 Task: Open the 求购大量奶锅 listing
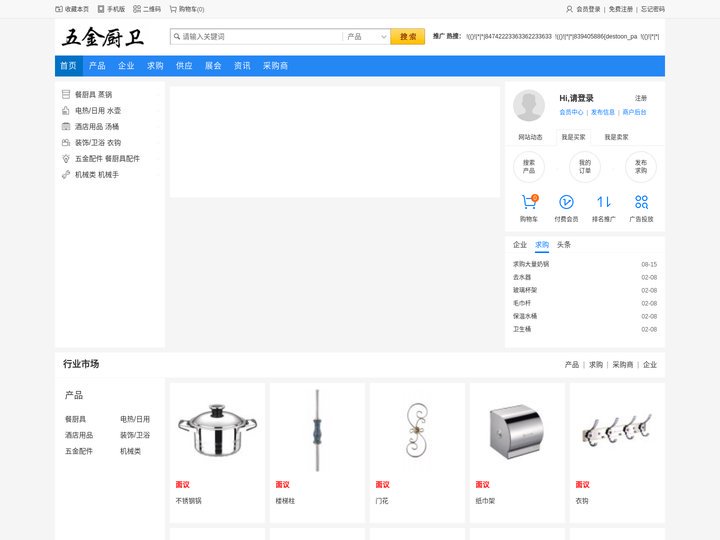coord(531,264)
